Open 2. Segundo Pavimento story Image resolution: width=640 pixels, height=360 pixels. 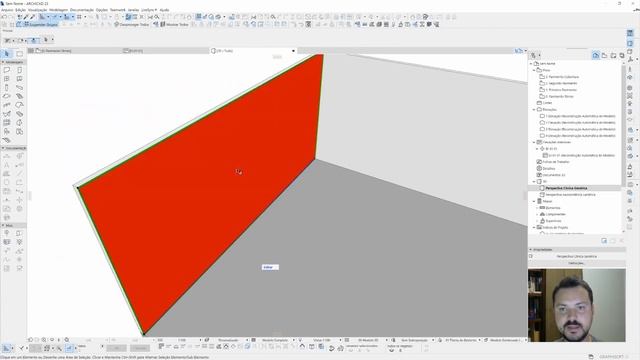(x=561, y=83)
